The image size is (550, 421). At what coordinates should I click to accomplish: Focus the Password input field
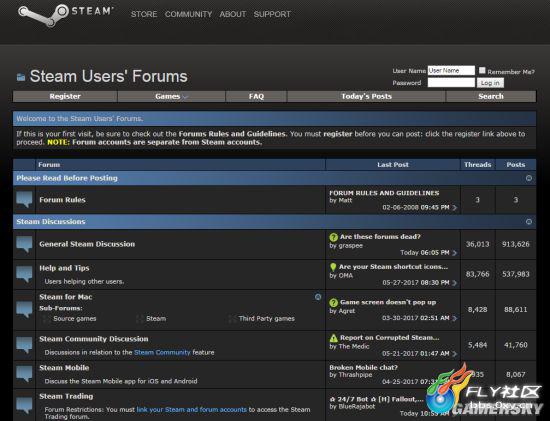pyautogui.click(x=451, y=82)
